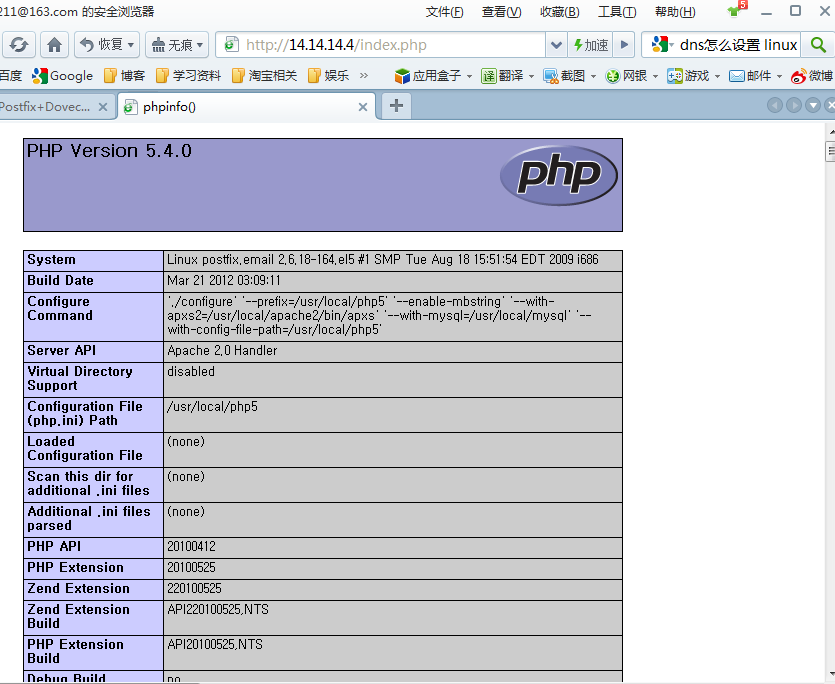
Task: Expand the 应用盒子 dropdown arrow
Action: (469, 77)
